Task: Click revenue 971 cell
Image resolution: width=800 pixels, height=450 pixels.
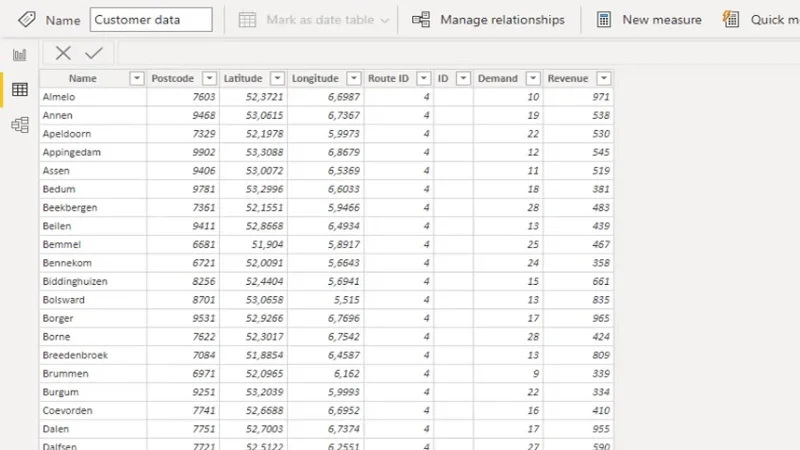Action: click(578, 97)
